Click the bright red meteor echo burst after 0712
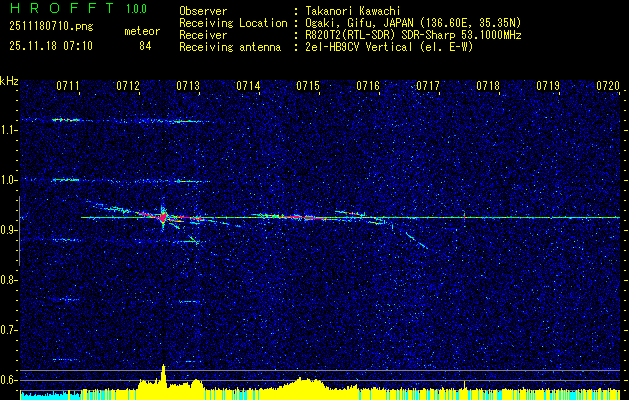 pyautogui.click(x=162, y=217)
